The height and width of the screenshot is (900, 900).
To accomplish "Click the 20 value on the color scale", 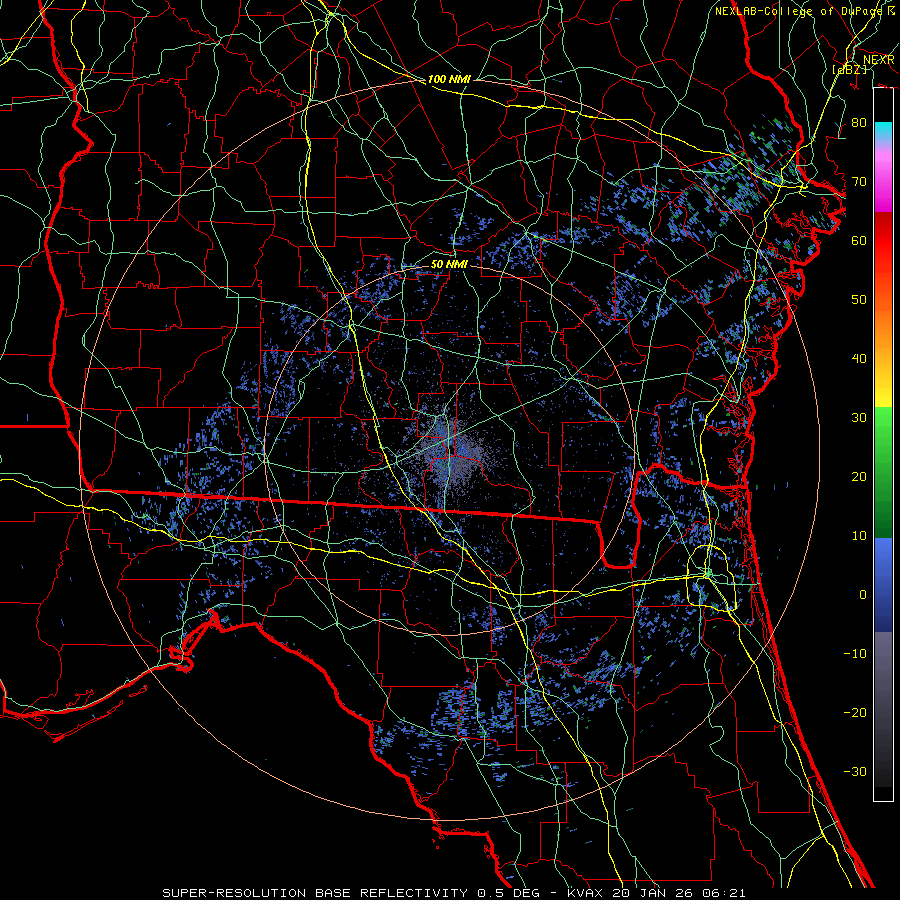I will pyautogui.click(x=859, y=477).
